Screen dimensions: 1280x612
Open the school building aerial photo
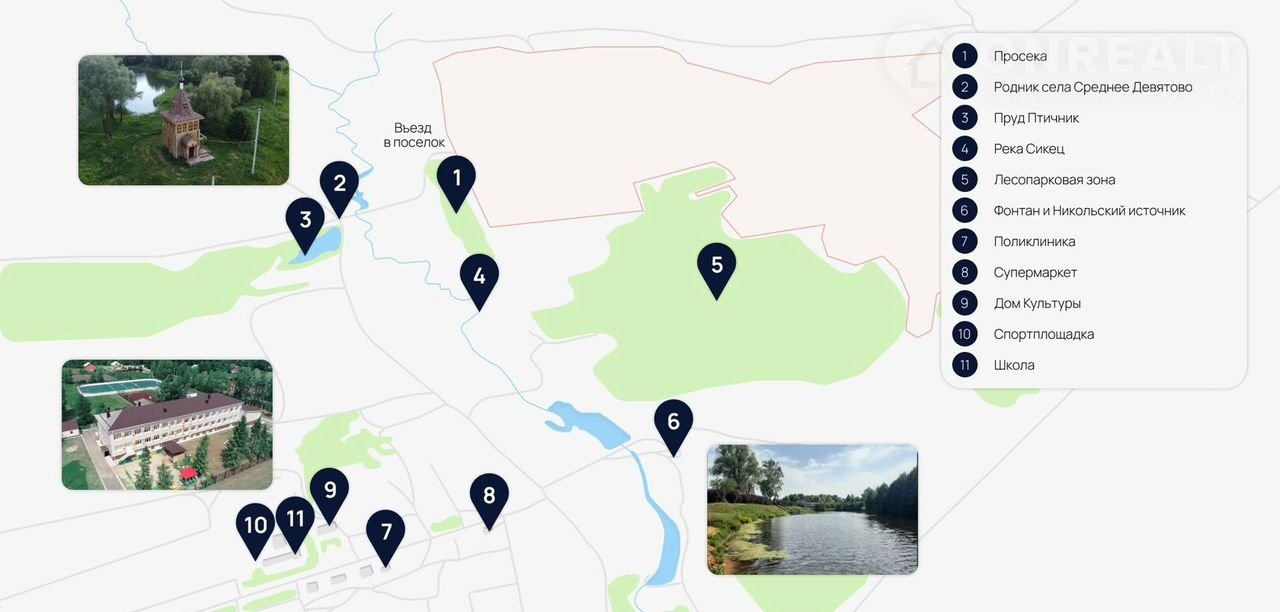click(x=167, y=424)
